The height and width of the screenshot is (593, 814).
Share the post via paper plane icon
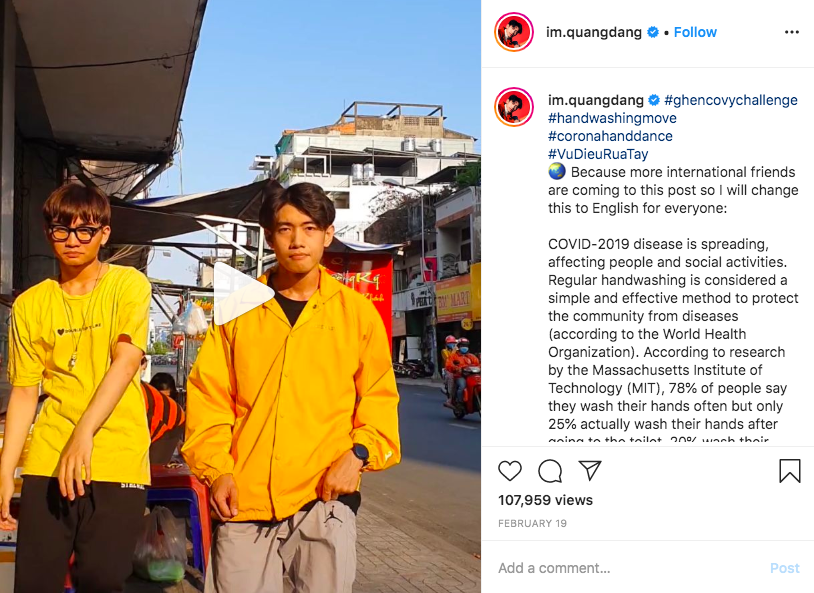pos(590,470)
